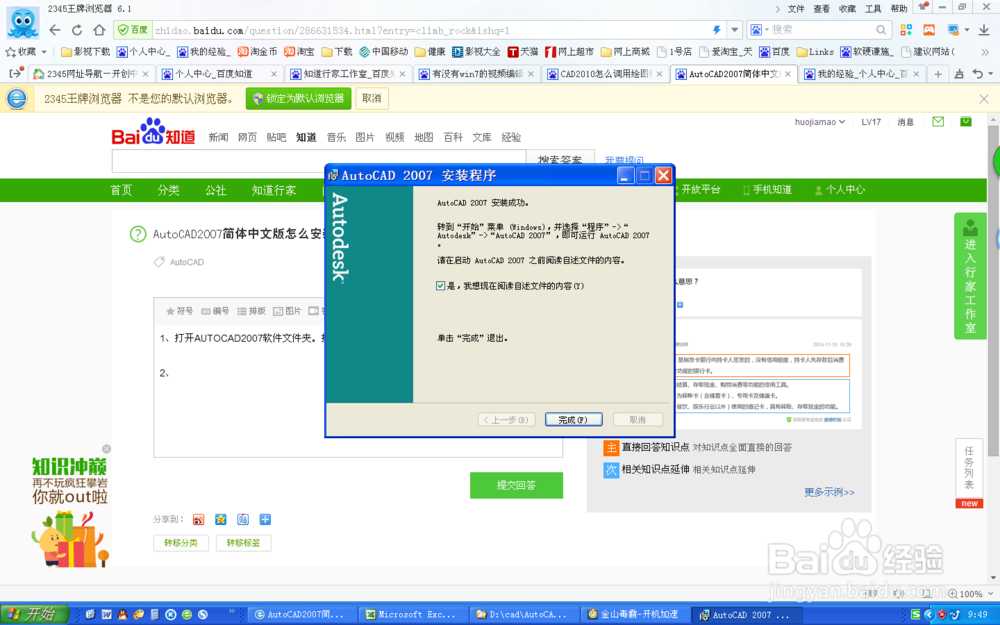Click the Windows 开始 start button
Screen dimensions: 1000x625
pyautogui.click(x=34, y=614)
